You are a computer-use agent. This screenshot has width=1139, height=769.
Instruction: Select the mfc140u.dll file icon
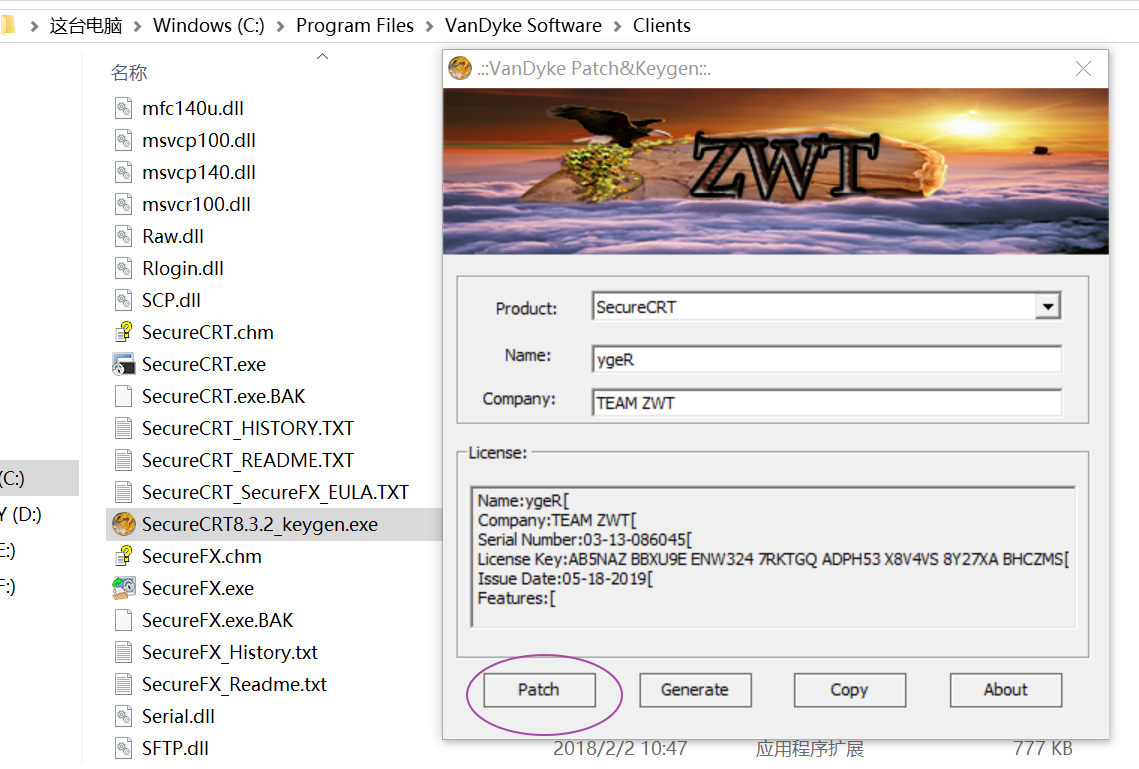(x=121, y=107)
